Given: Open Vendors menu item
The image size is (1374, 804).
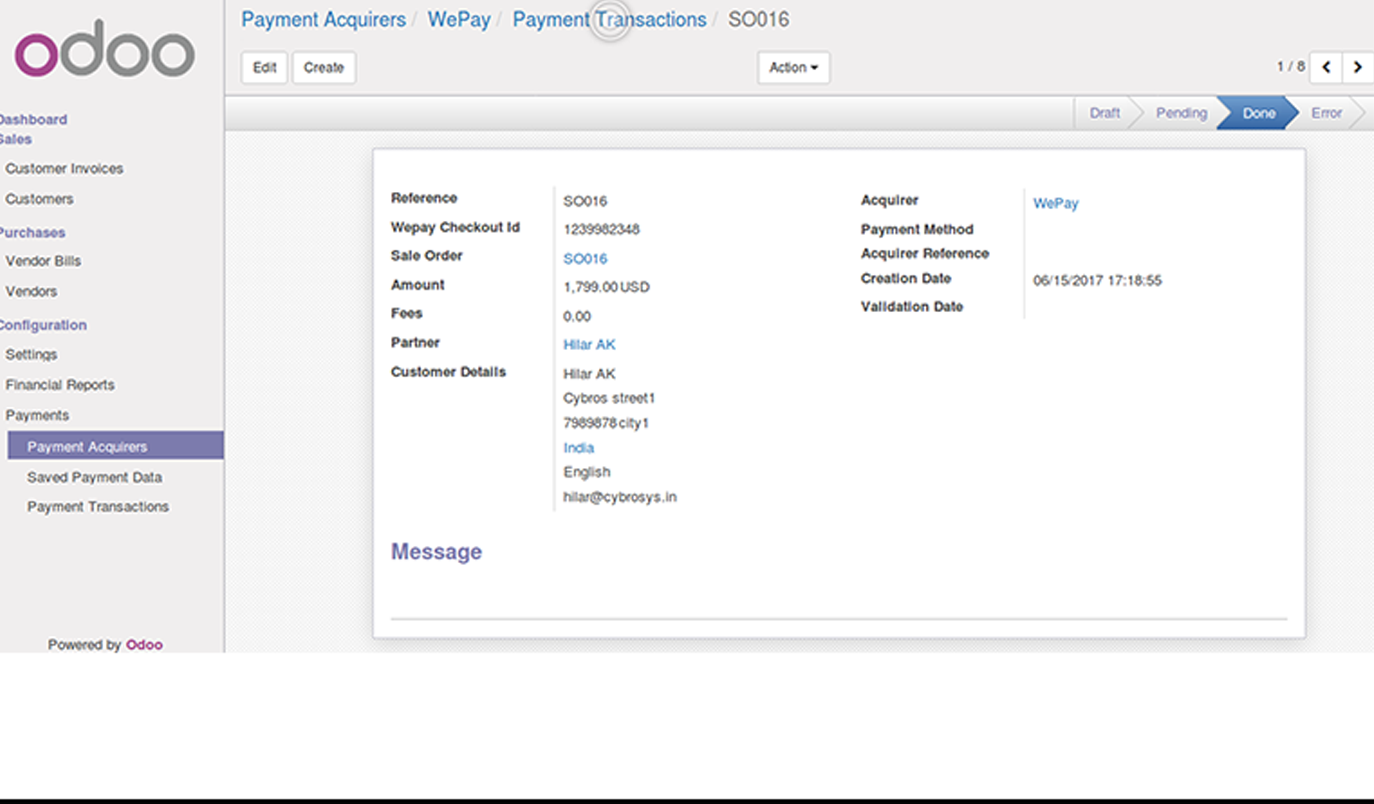Looking at the screenshot, I should 31,291.
